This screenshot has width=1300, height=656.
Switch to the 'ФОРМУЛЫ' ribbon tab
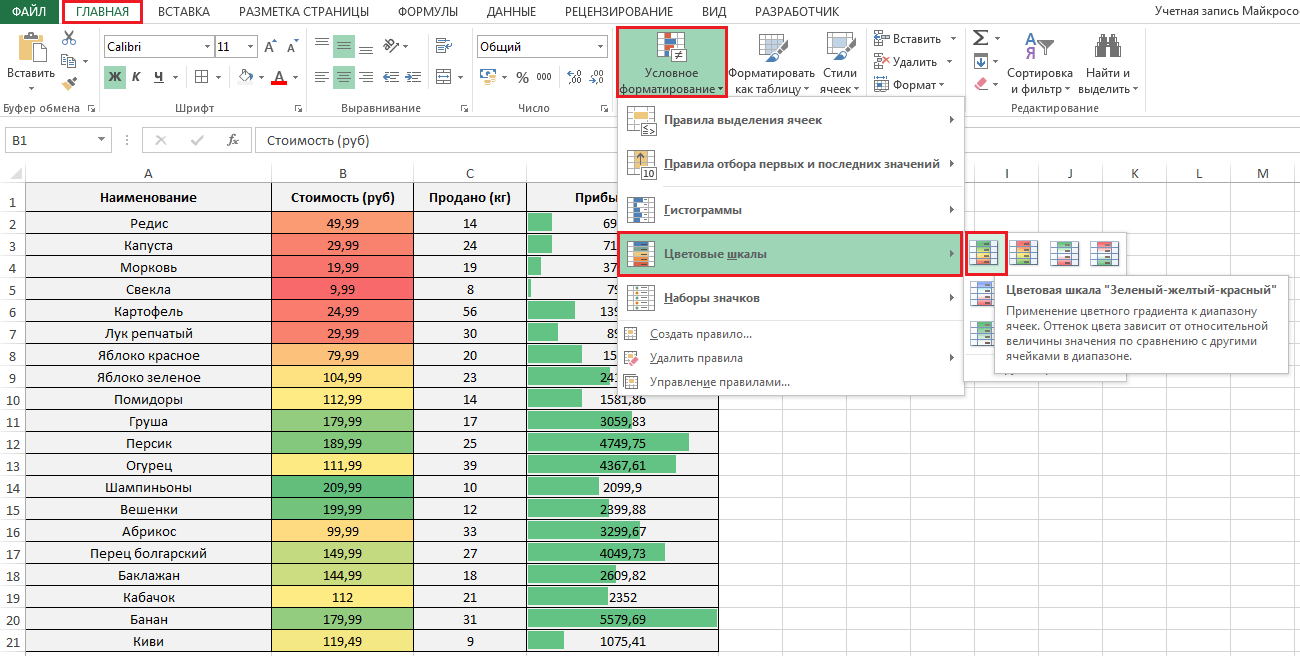pos(427,12)
